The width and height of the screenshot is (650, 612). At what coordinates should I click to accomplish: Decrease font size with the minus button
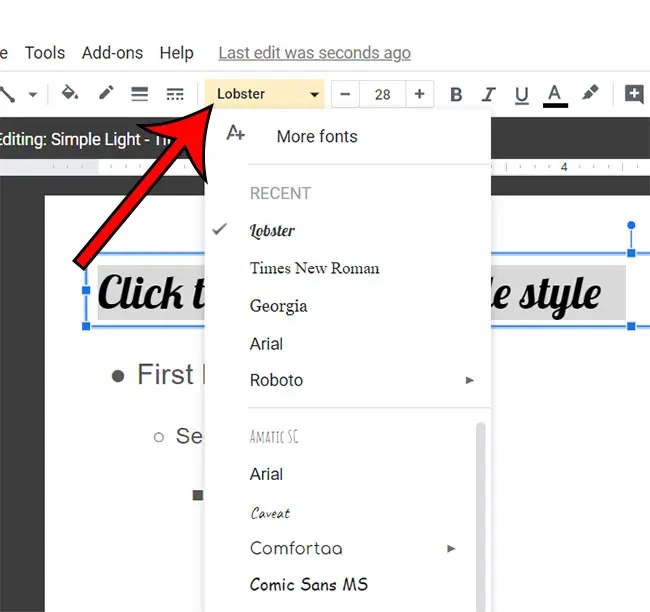point(345,94)
